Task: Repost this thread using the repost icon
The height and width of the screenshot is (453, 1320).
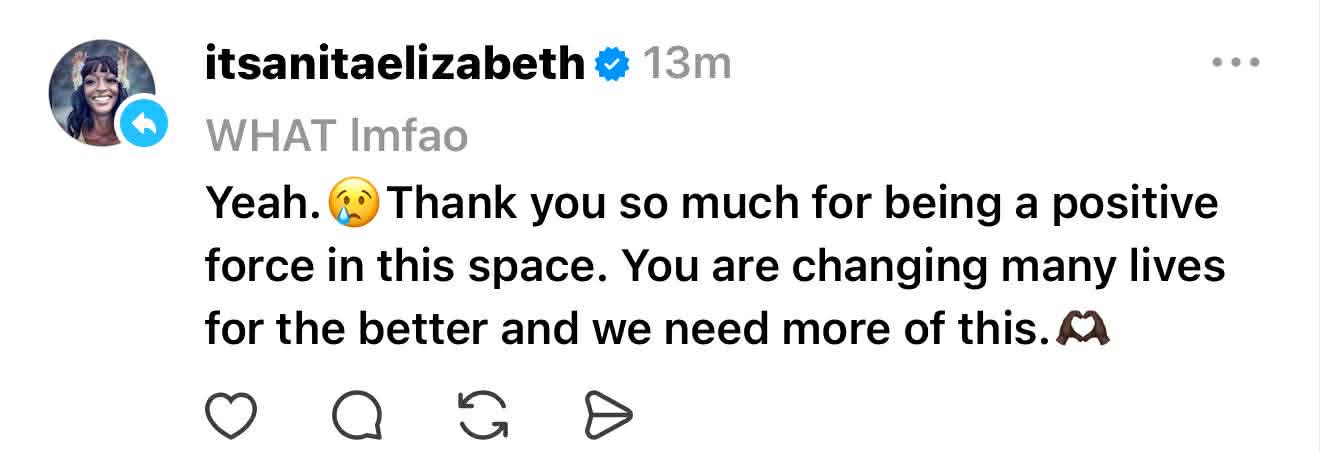Action: [481, 415]
